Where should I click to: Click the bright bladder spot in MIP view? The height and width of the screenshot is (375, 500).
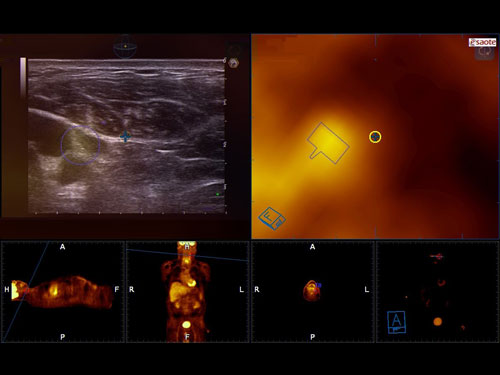pos(438,322)
